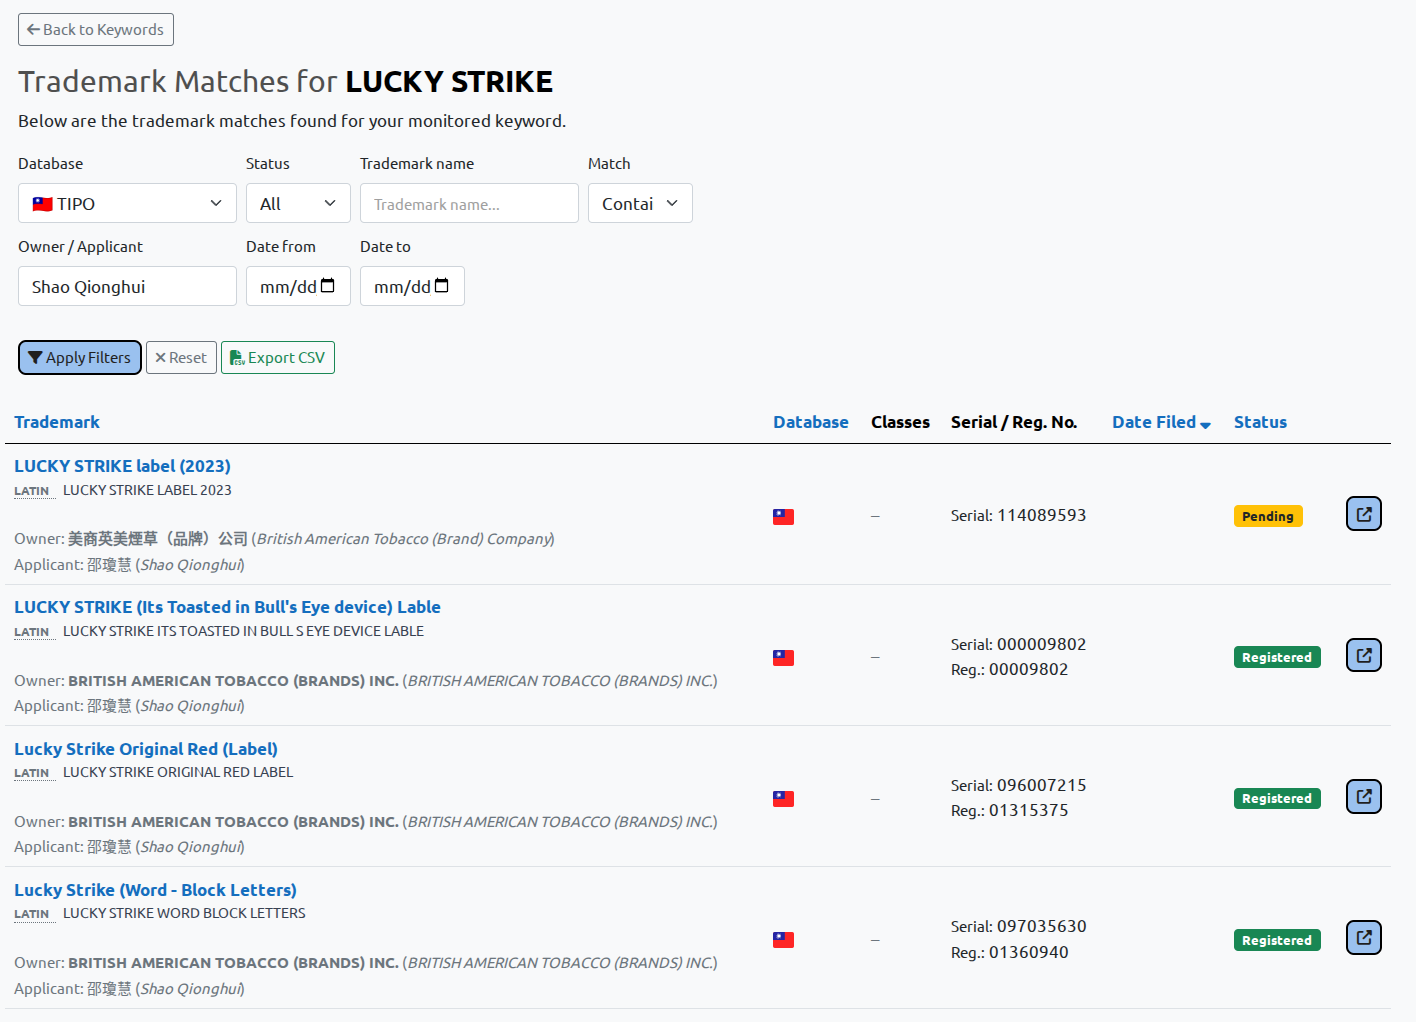Click registration number 01315375

pyautogui.click(x=1028, y=810)
